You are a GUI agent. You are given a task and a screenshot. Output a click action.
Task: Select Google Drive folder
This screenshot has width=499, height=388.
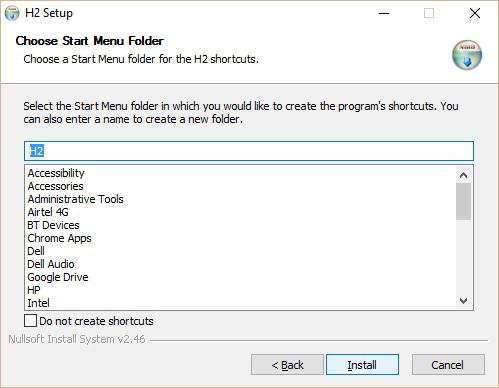pos(58,277)
